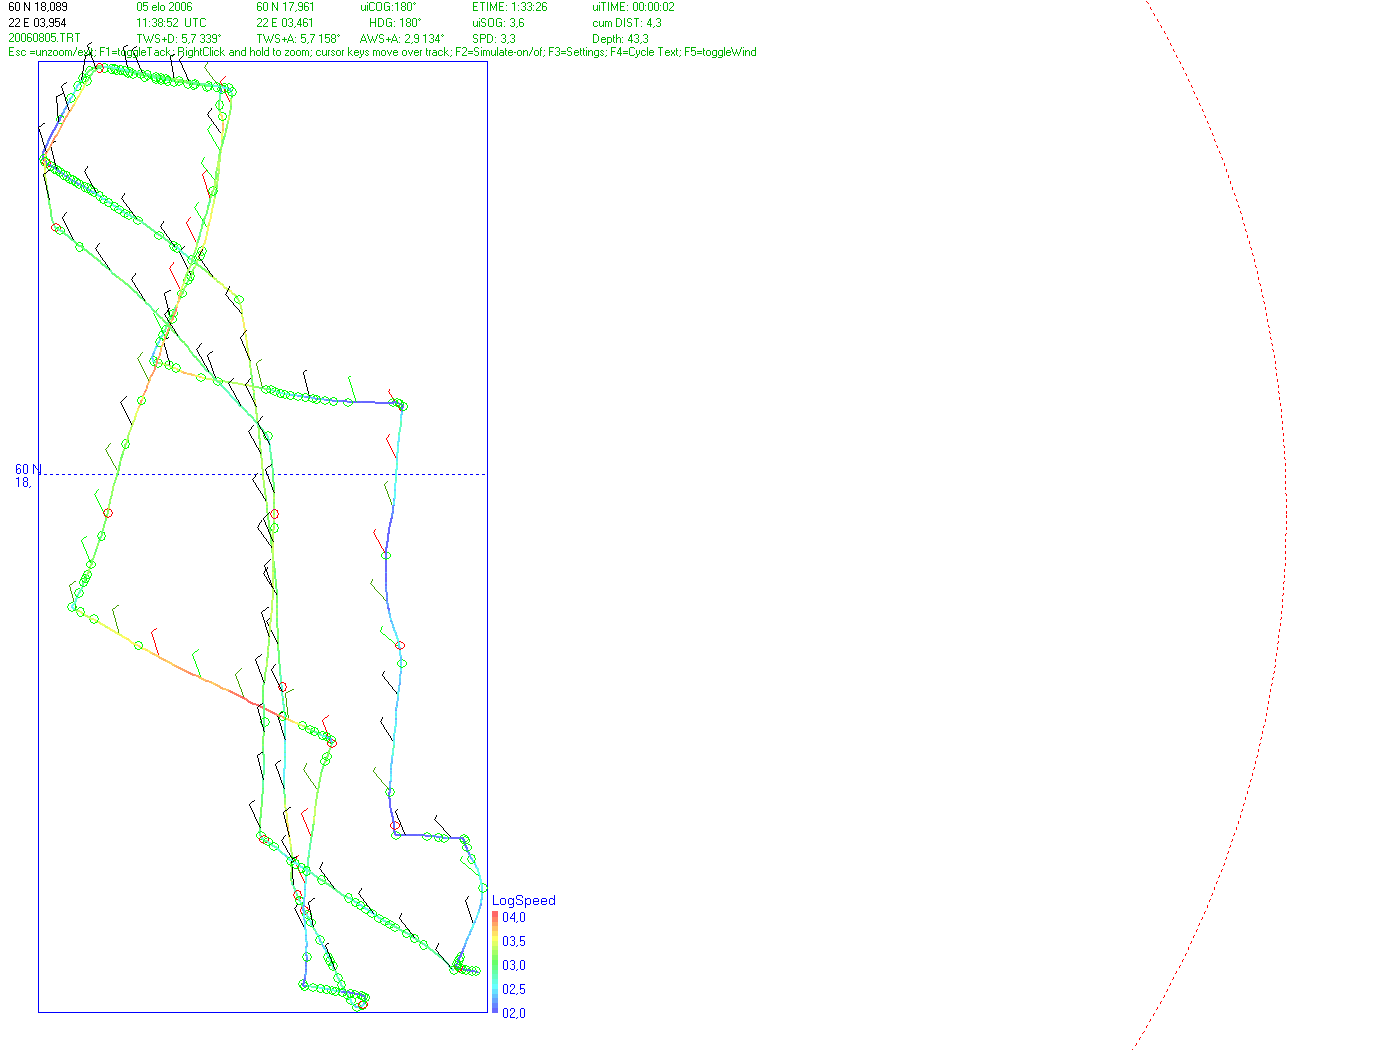Click the position value 60 N 17,961
This screenshot has width=1400, height=1050.
point(285,7)
